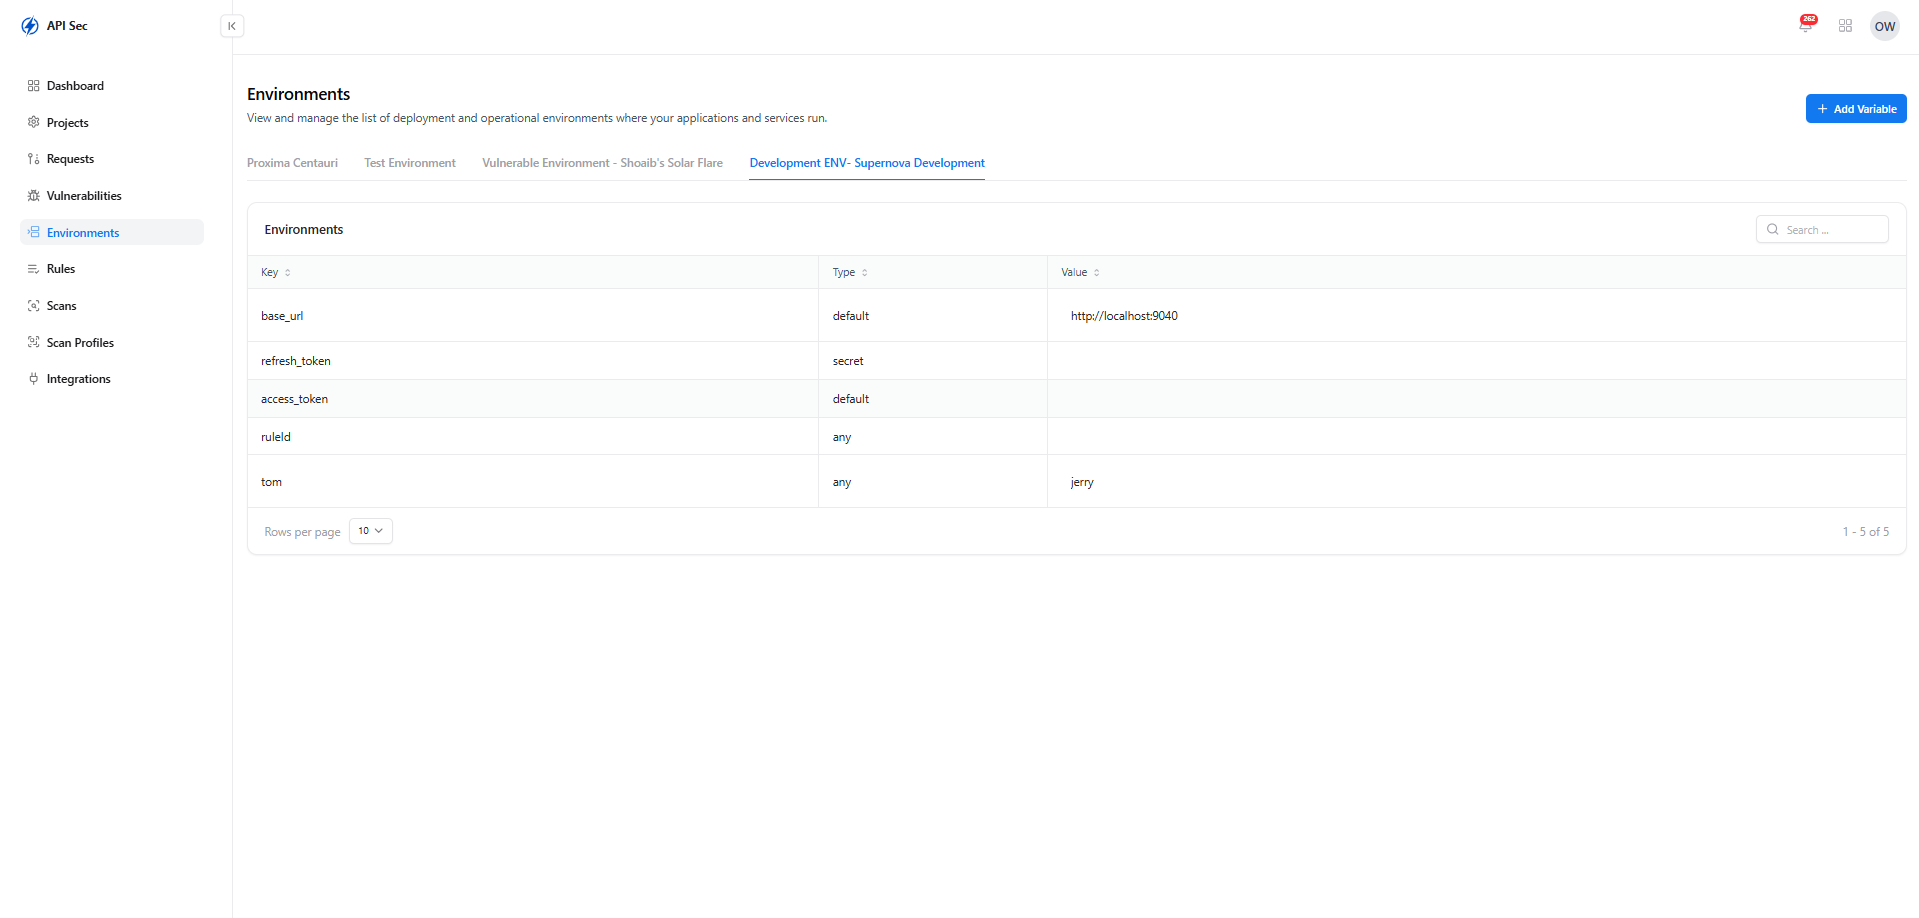Click the Integrations plug icon

pyautogui.click(x=34, y=379)
